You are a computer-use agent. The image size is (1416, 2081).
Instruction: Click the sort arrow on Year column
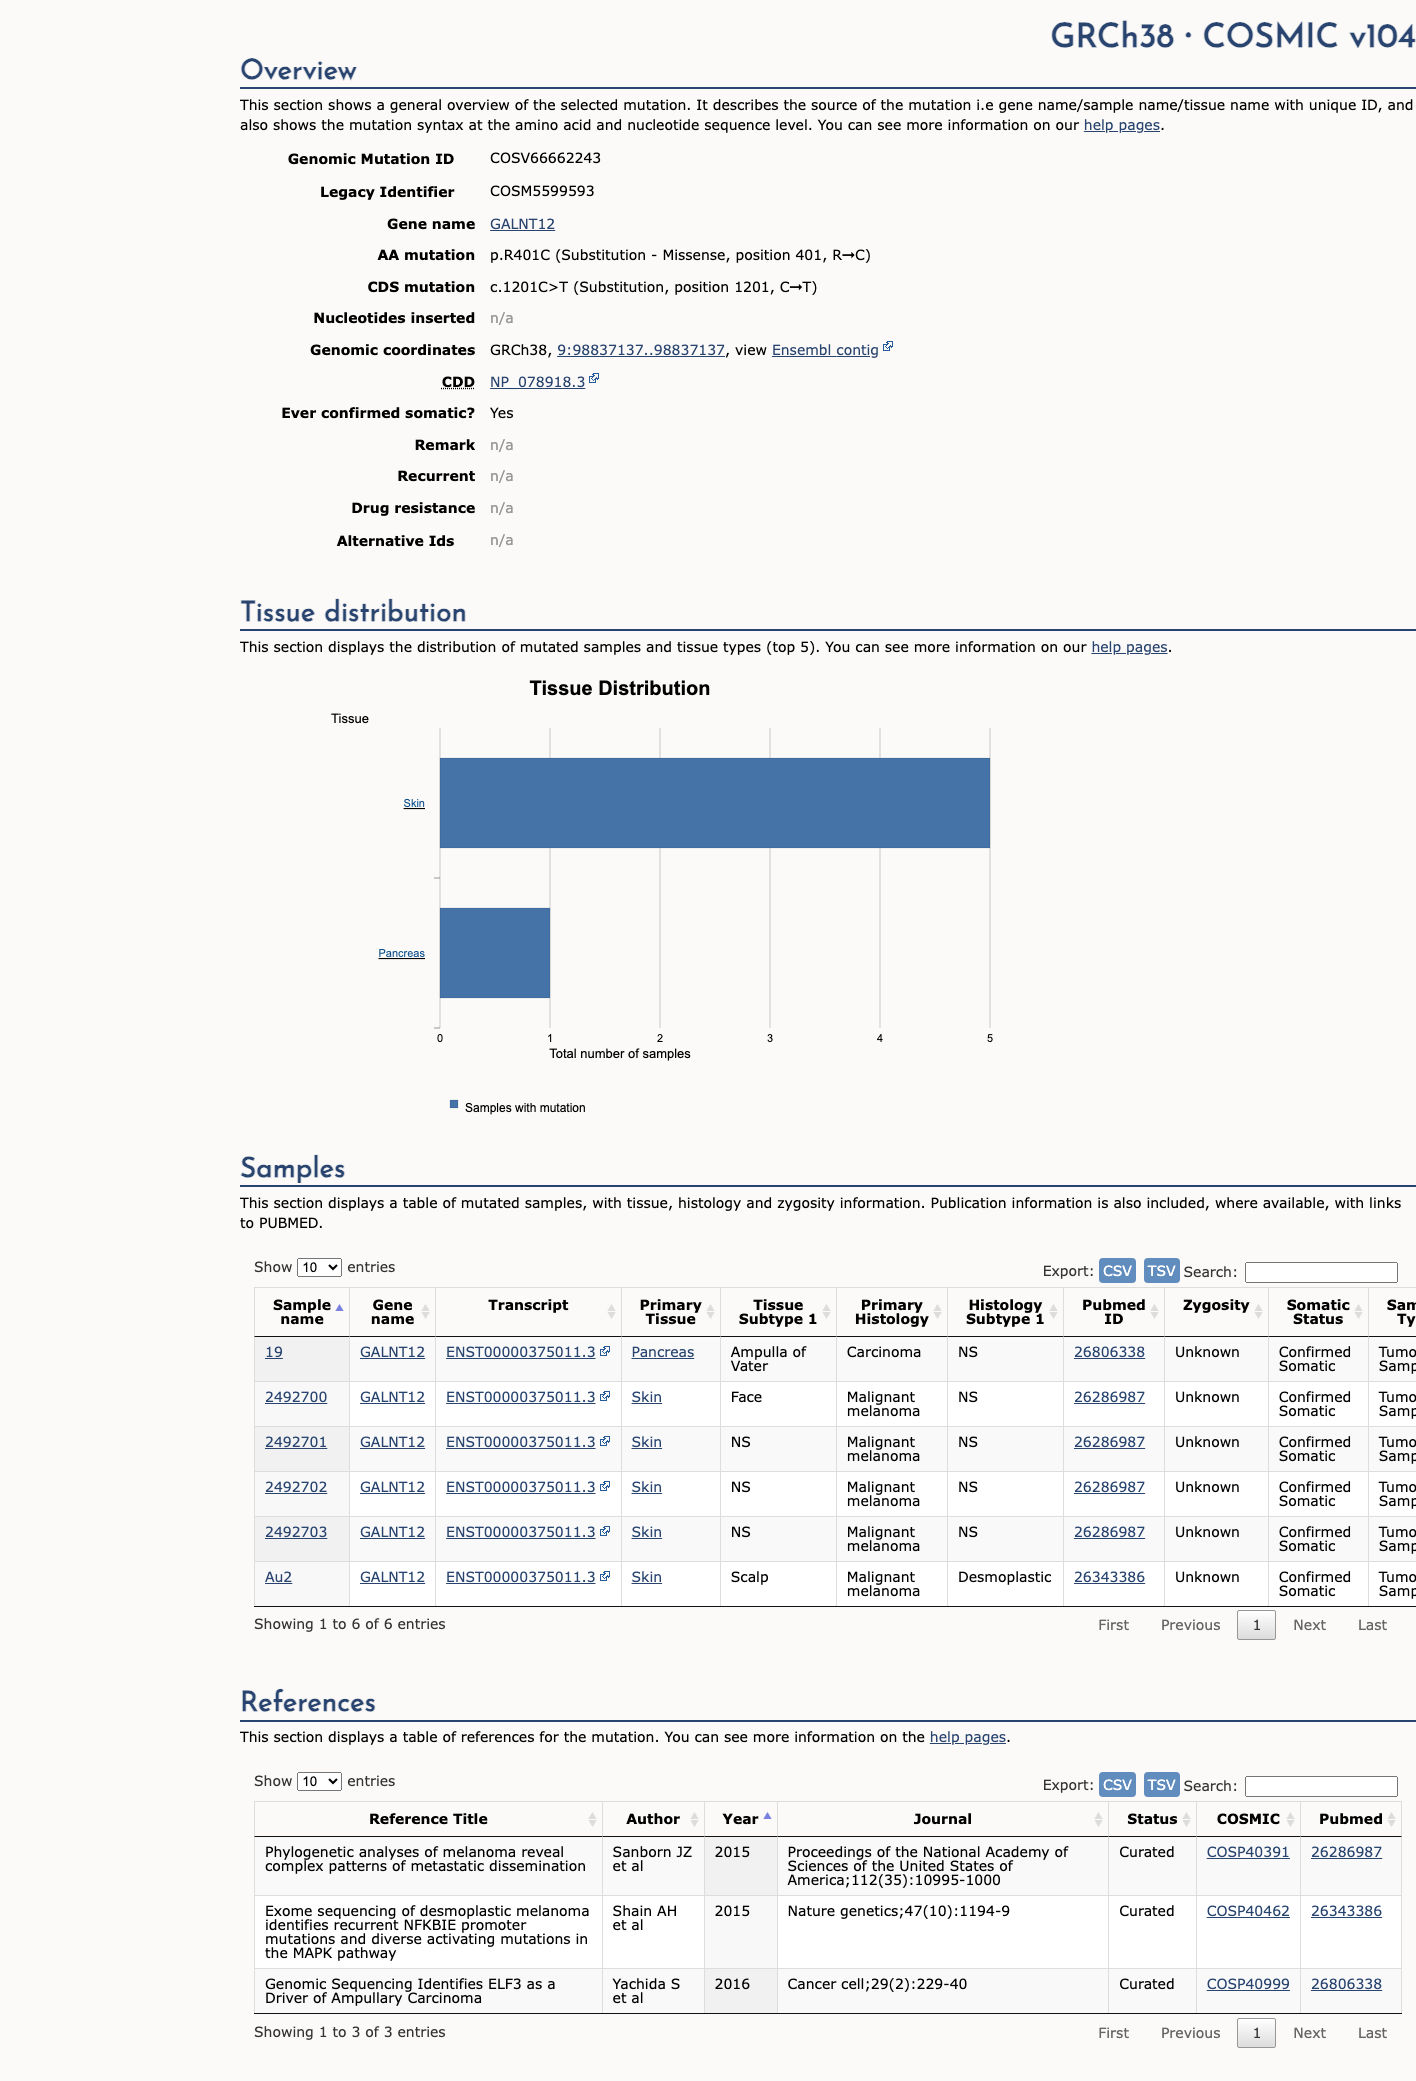tap(767, 1816)
